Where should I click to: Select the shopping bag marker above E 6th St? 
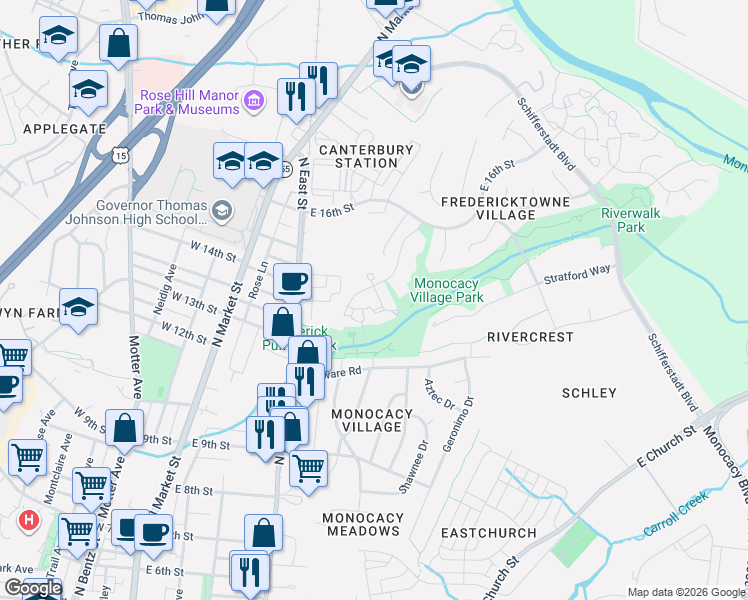pos(263,535)
